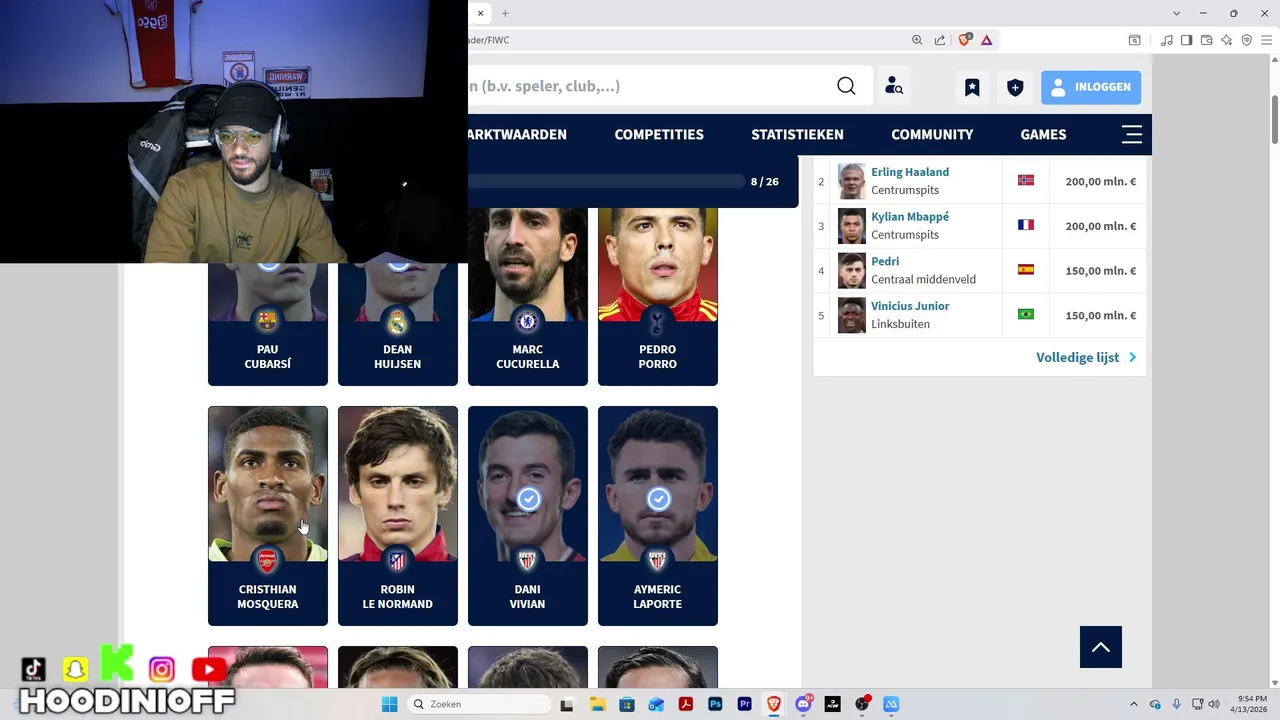
Task: Open Pedri's profile link
Action: point(885,261)
